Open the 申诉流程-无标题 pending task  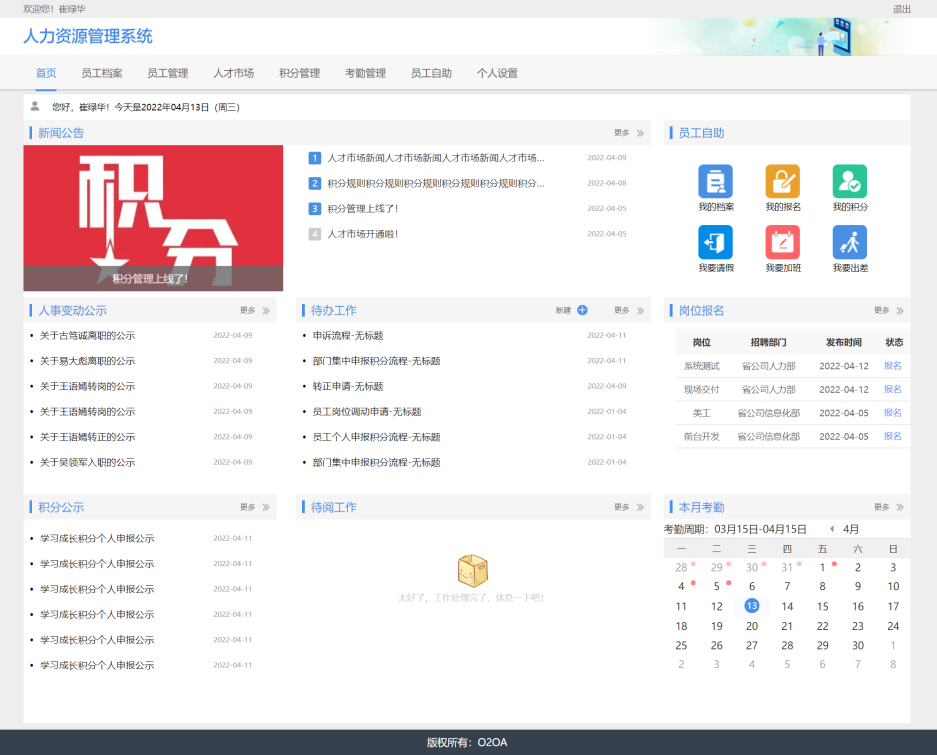click(348, 336)
